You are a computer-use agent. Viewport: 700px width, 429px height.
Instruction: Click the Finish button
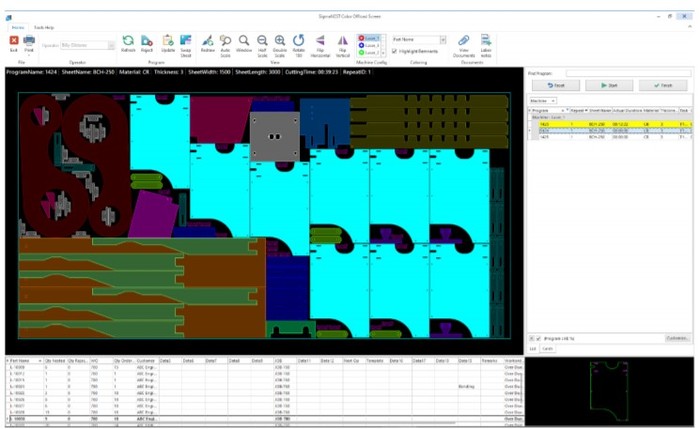tap(663, 85)
